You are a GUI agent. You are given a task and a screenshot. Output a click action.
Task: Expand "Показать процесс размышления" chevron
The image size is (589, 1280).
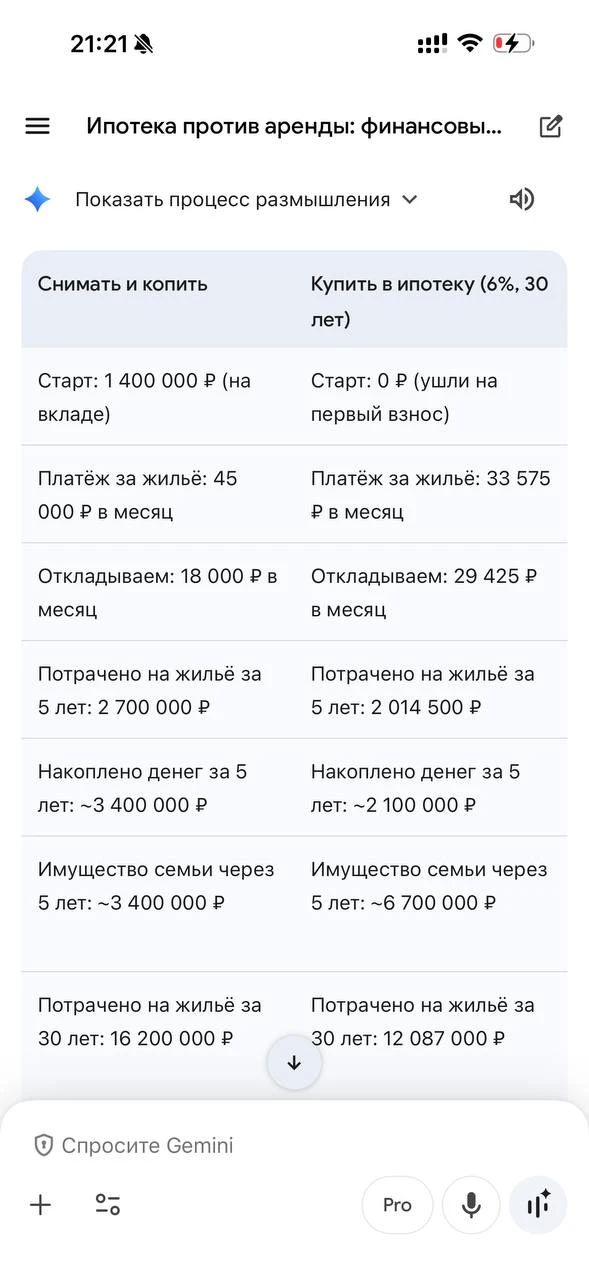click(409, 199)
